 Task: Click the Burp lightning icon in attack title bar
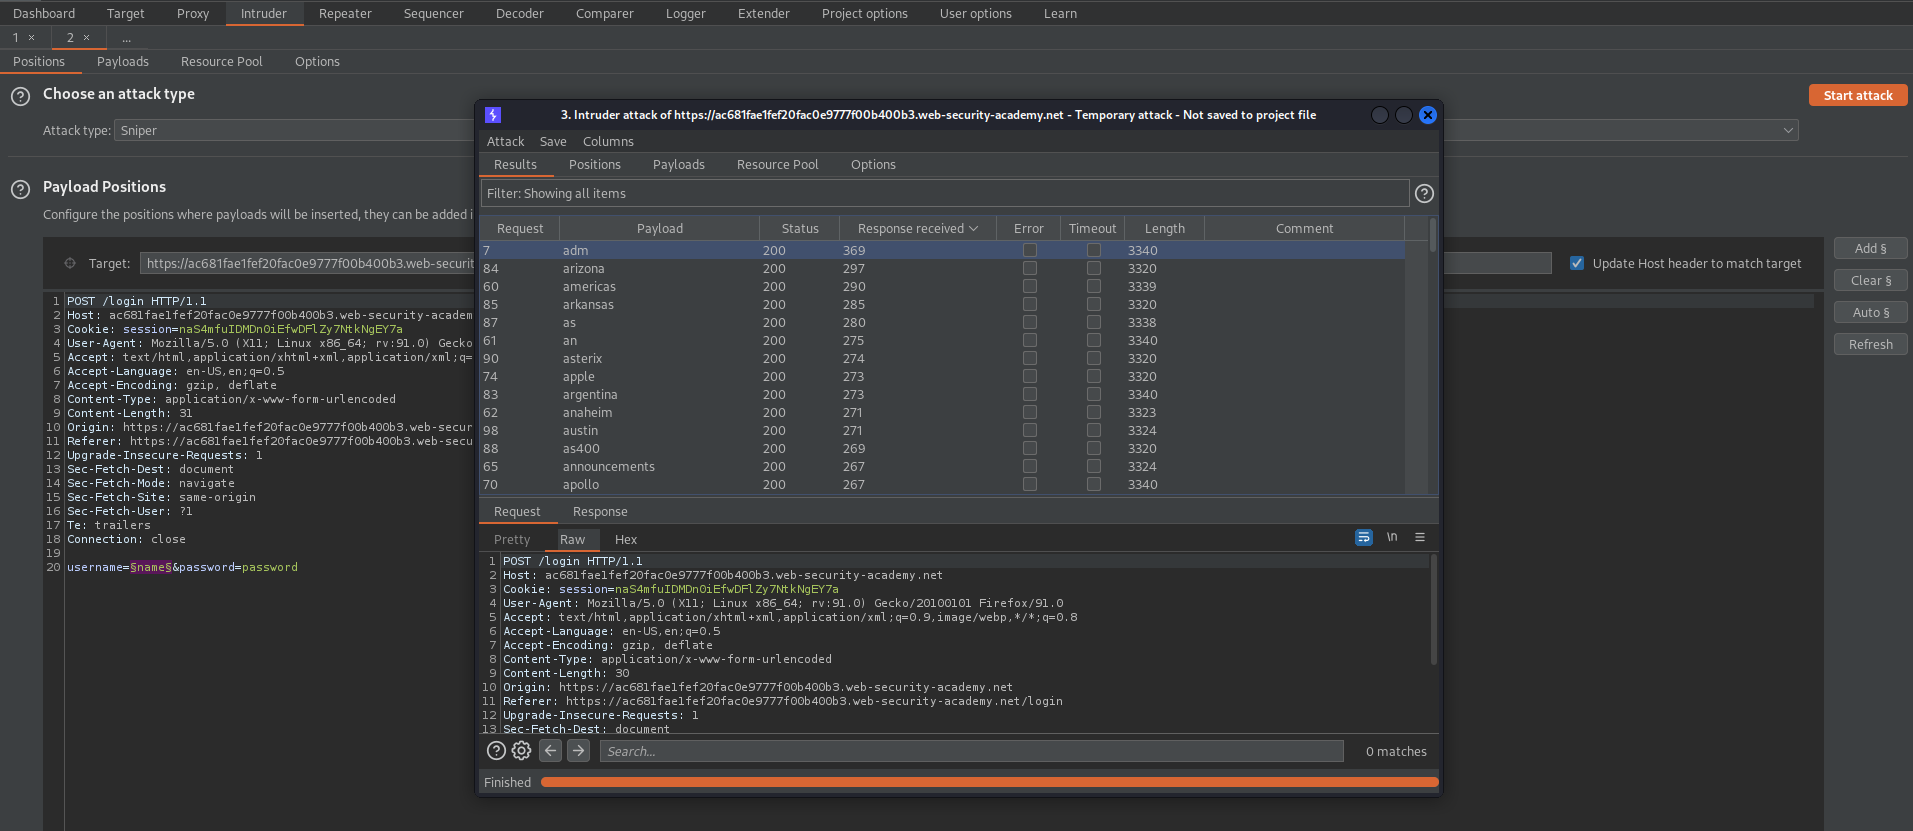pyautogui.click(x=493, y=115)
